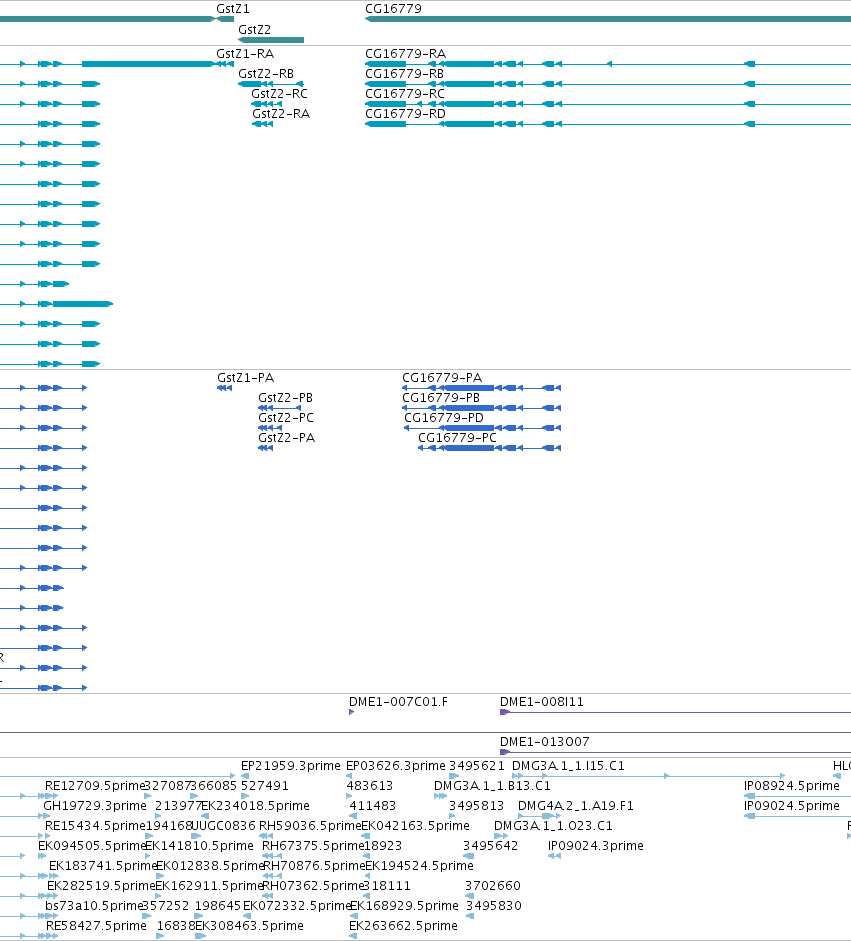Select DMG3A.1_1.B13.C1 label
Viewport: 851px width, 941px height.
click(492, 786)
